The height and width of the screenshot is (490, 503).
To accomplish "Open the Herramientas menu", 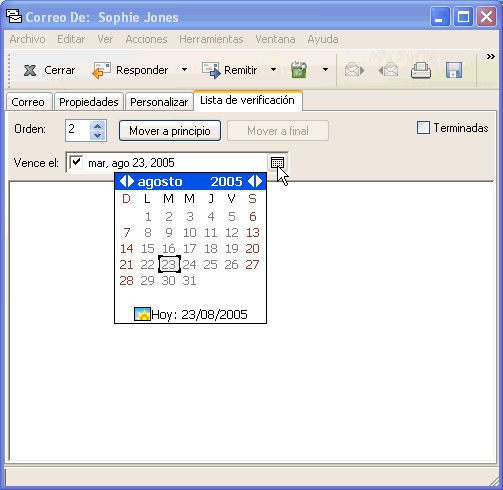I will pos(211,39).
